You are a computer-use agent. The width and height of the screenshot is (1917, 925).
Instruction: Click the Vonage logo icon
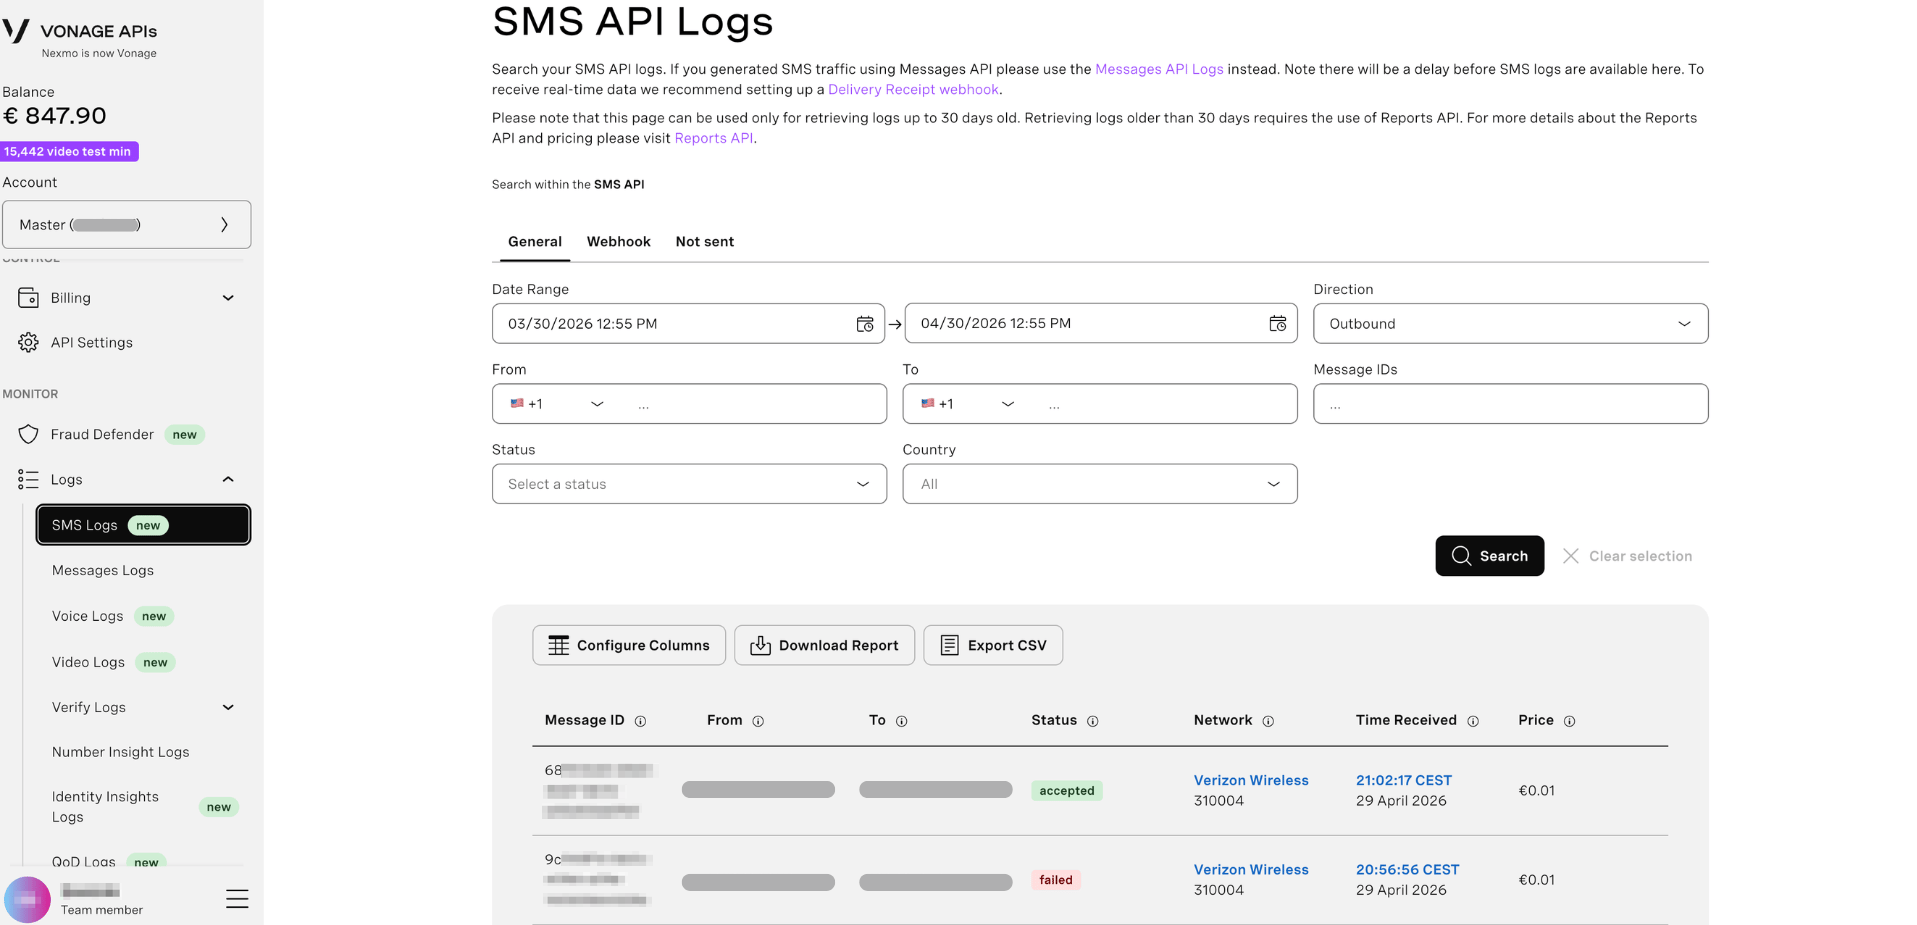(x=16, y=31)
